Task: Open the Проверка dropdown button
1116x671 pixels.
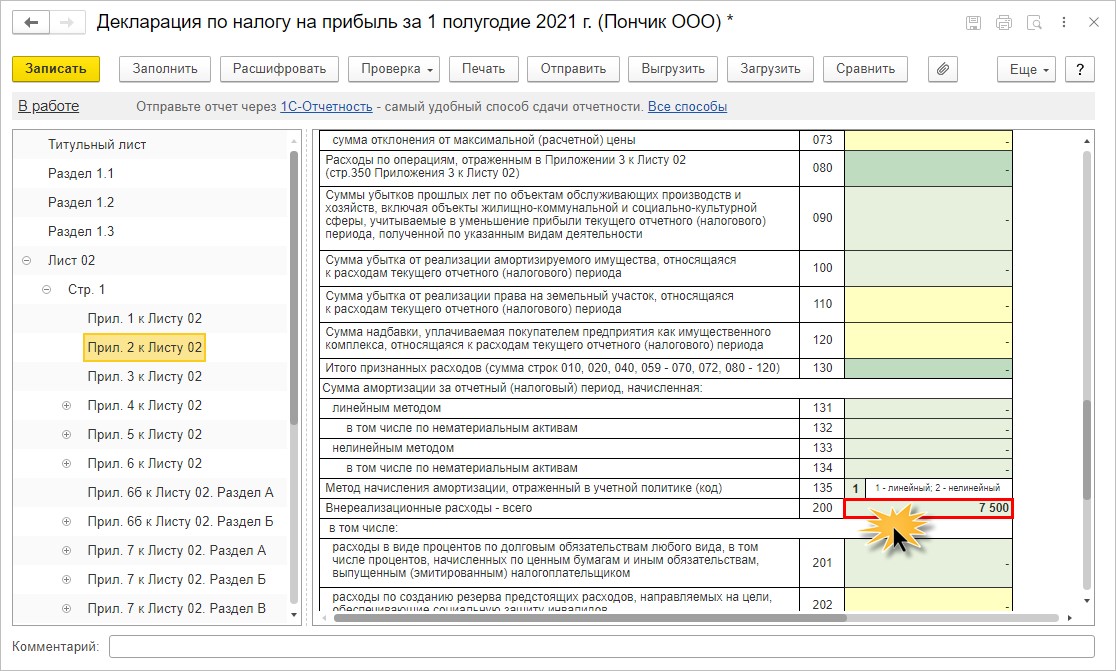Action: 394,69
